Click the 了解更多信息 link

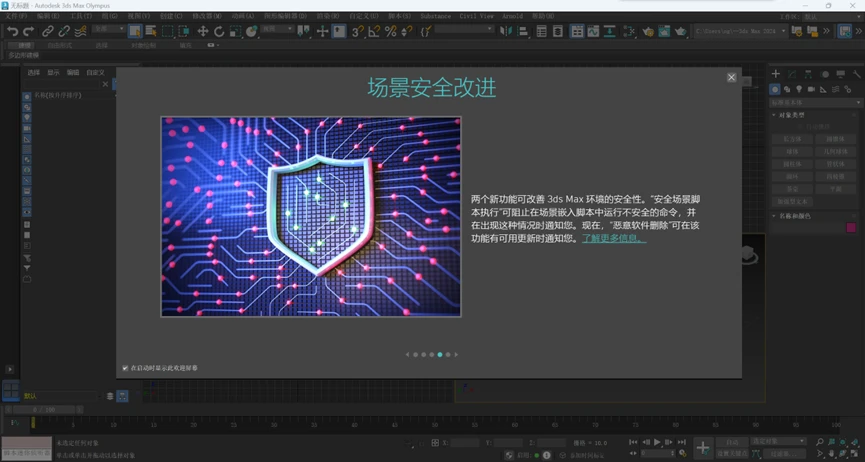point(614,239)
